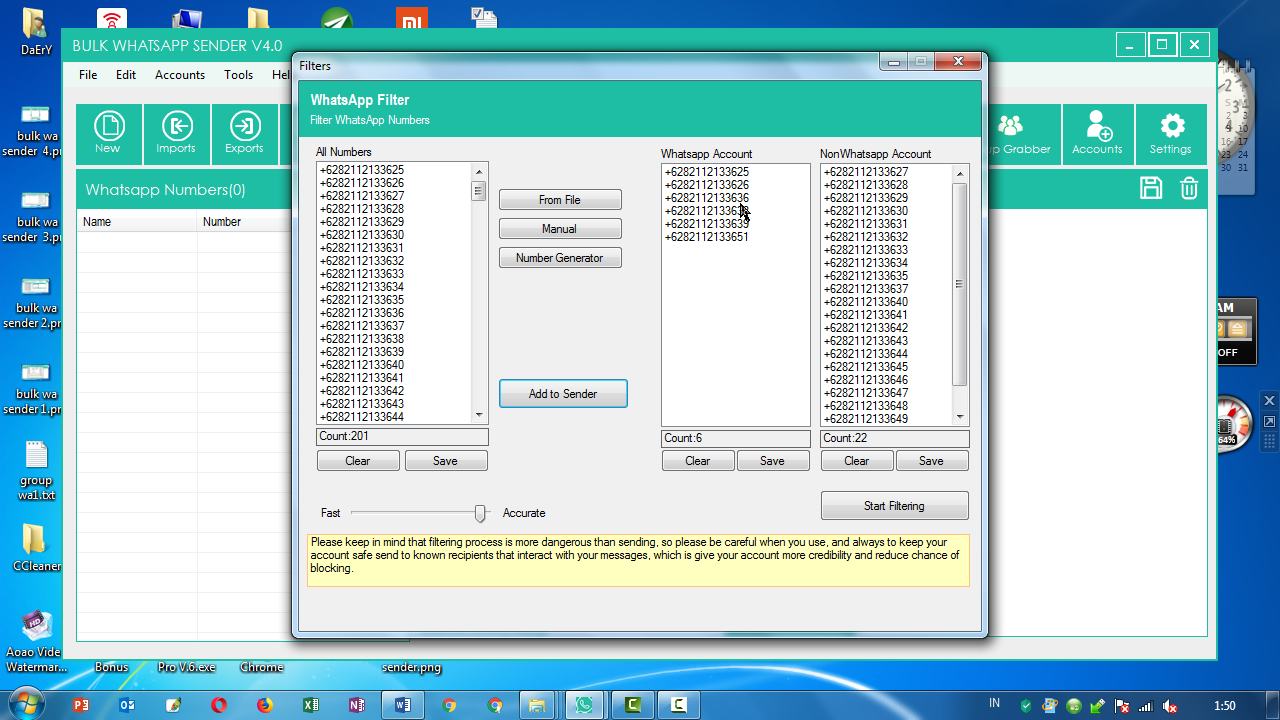Switch to the WhatsApp sender taskbar icon
The height and width of the screenshot is (720, 1280).
[584, 706]
